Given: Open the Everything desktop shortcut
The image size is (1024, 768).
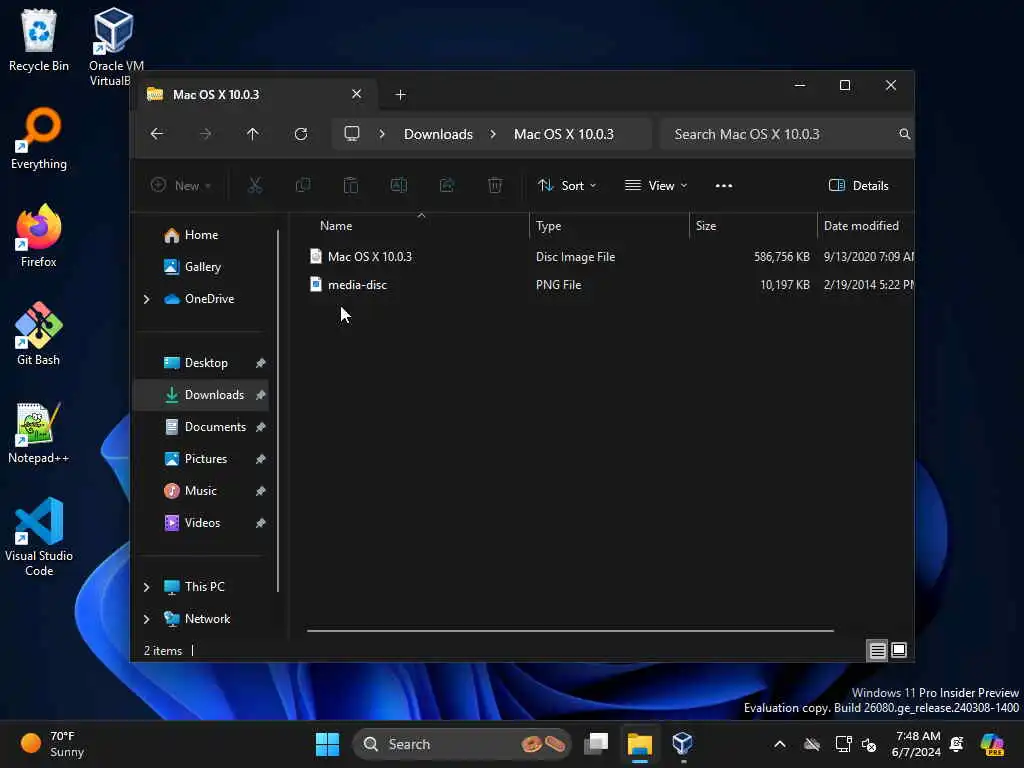Looking at the screenshot, I should pos(39,138).
